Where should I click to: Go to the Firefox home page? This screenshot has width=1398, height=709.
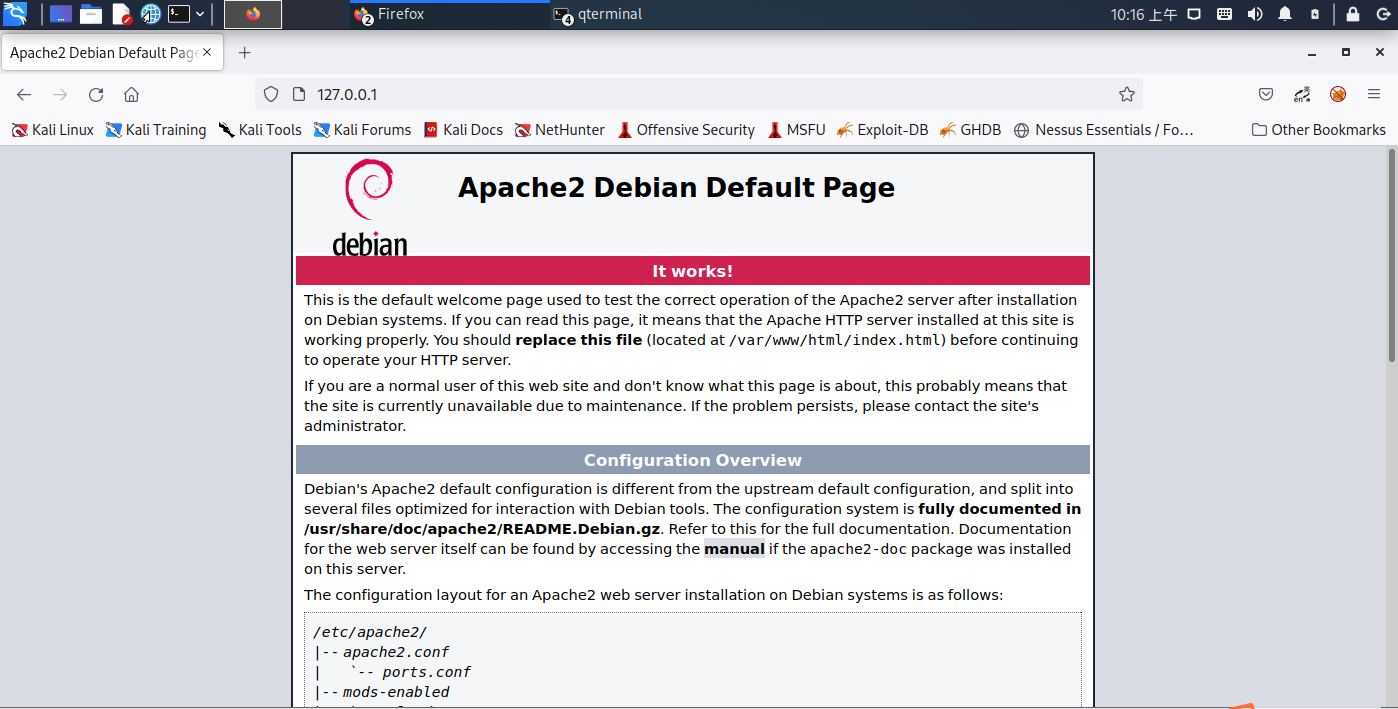[x=131, y=94]
